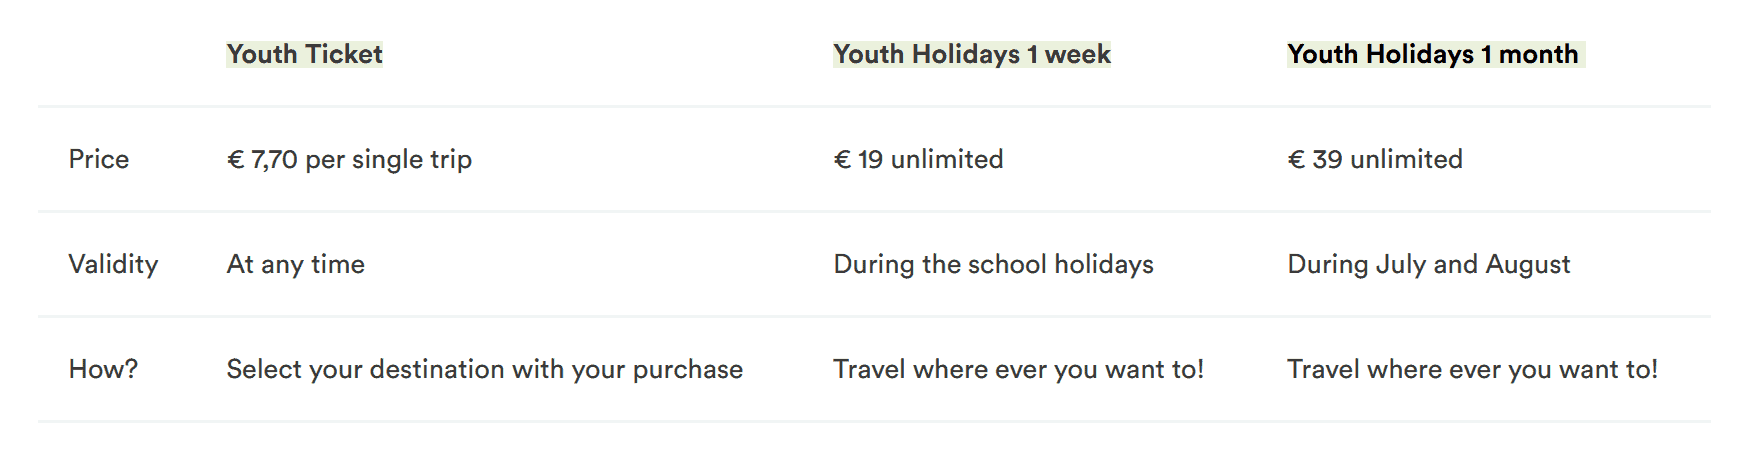
Task: Click the Youth Holidays 1 week heading
Action: pyautogui.click(x=971, y=54)
